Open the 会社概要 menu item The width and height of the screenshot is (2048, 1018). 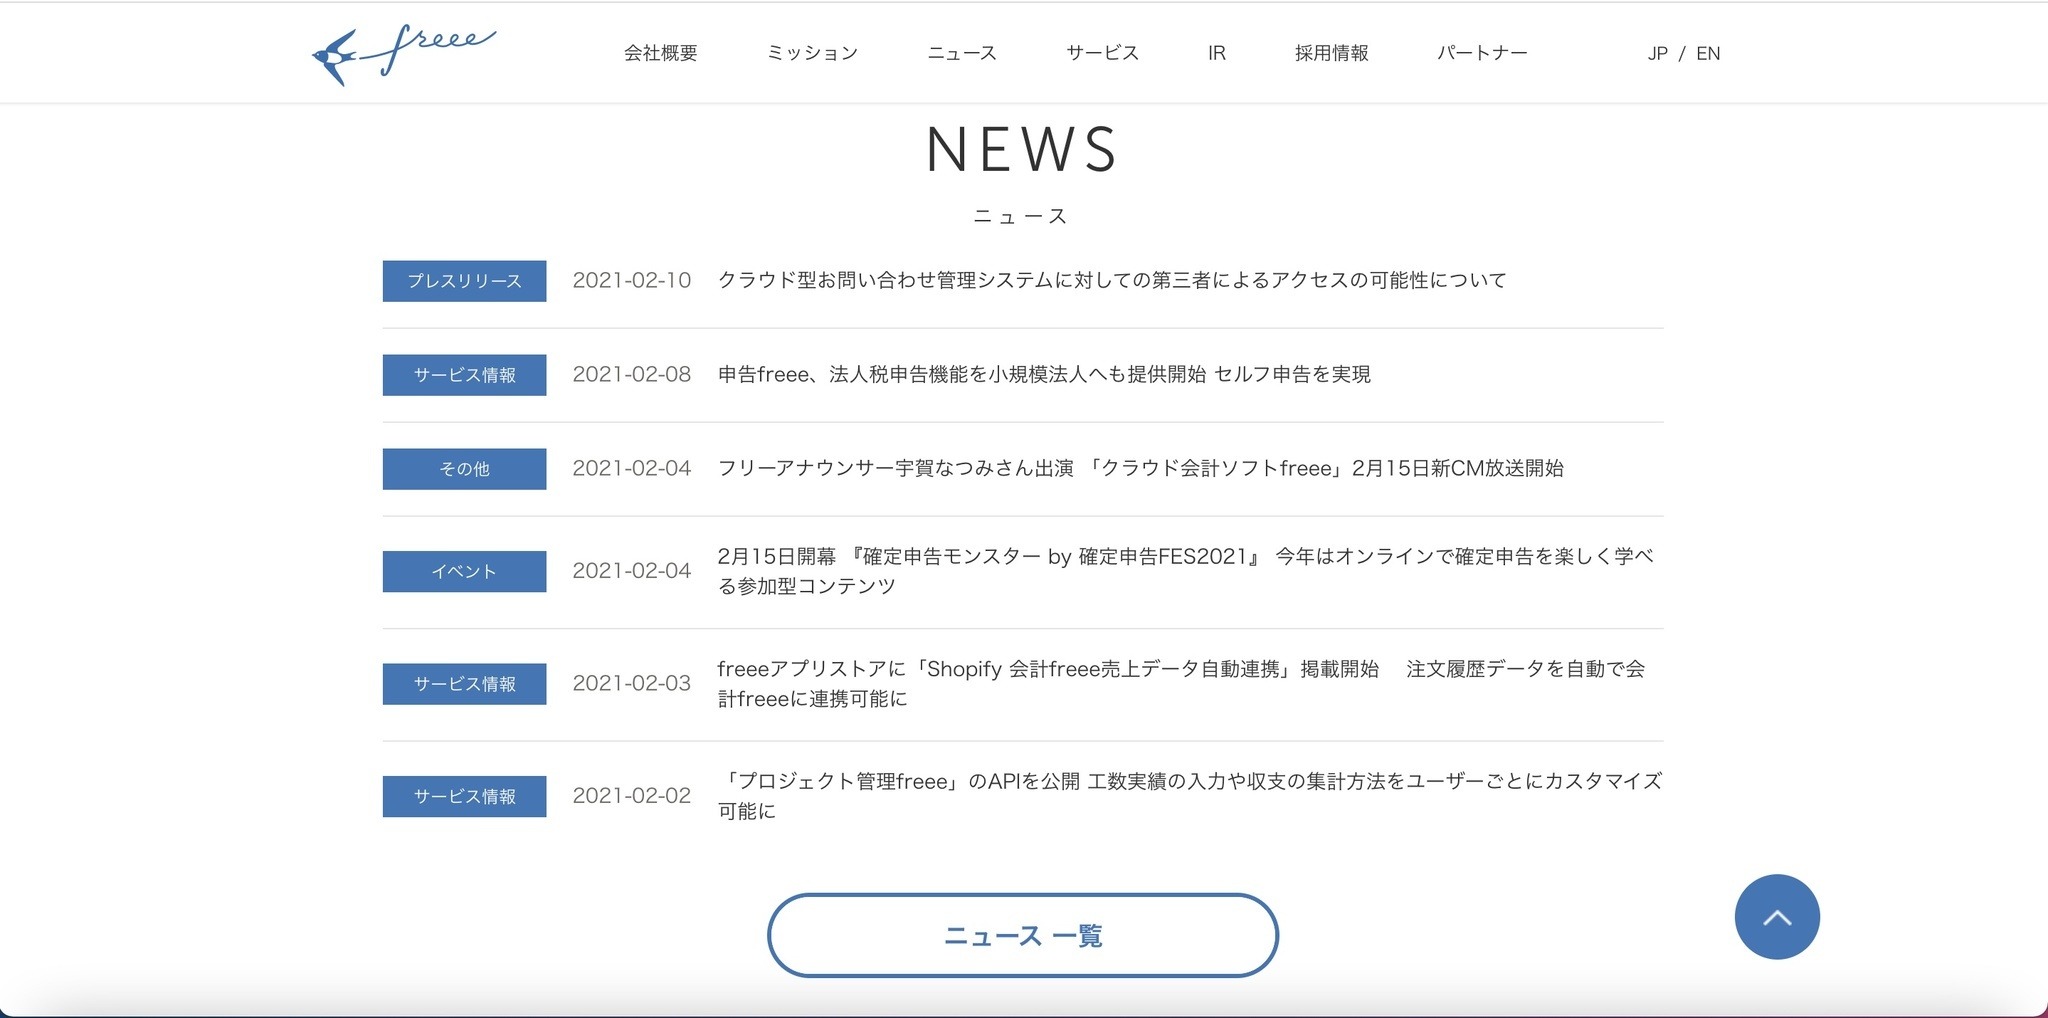(x=660, y=53)
